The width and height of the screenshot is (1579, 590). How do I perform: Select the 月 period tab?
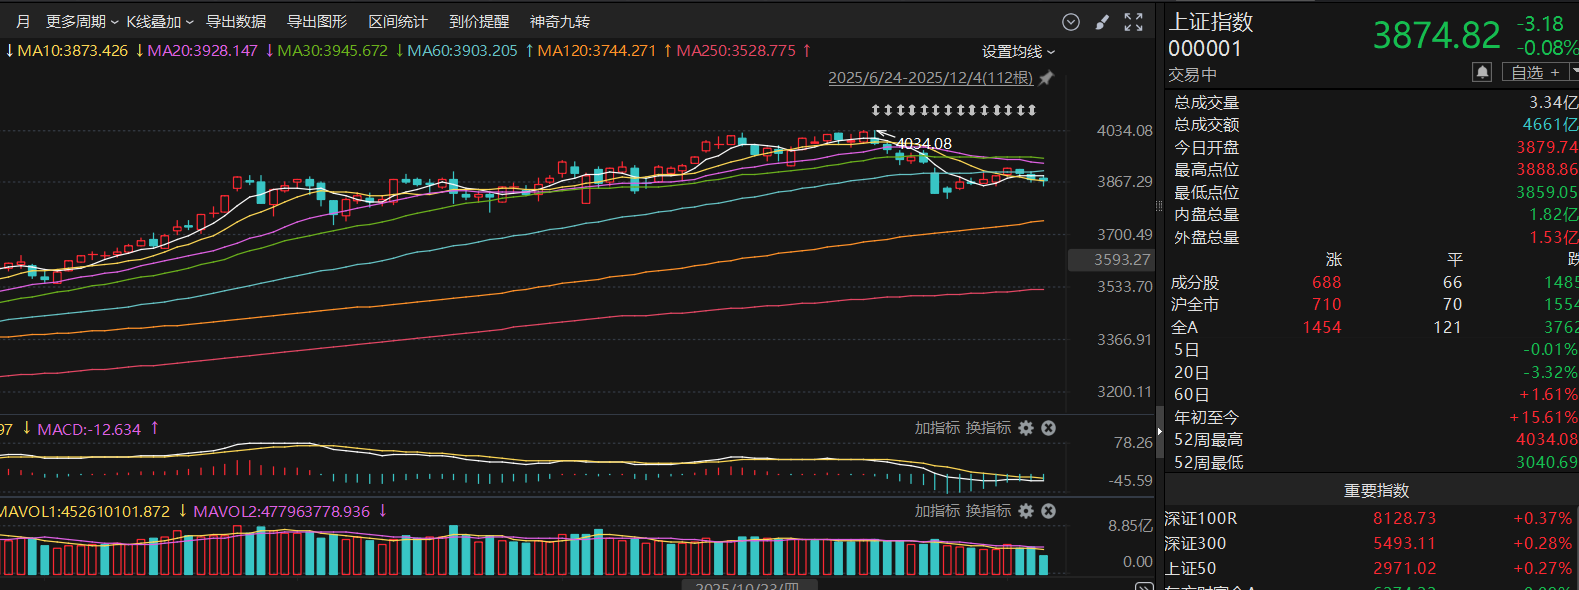point(23,22)
